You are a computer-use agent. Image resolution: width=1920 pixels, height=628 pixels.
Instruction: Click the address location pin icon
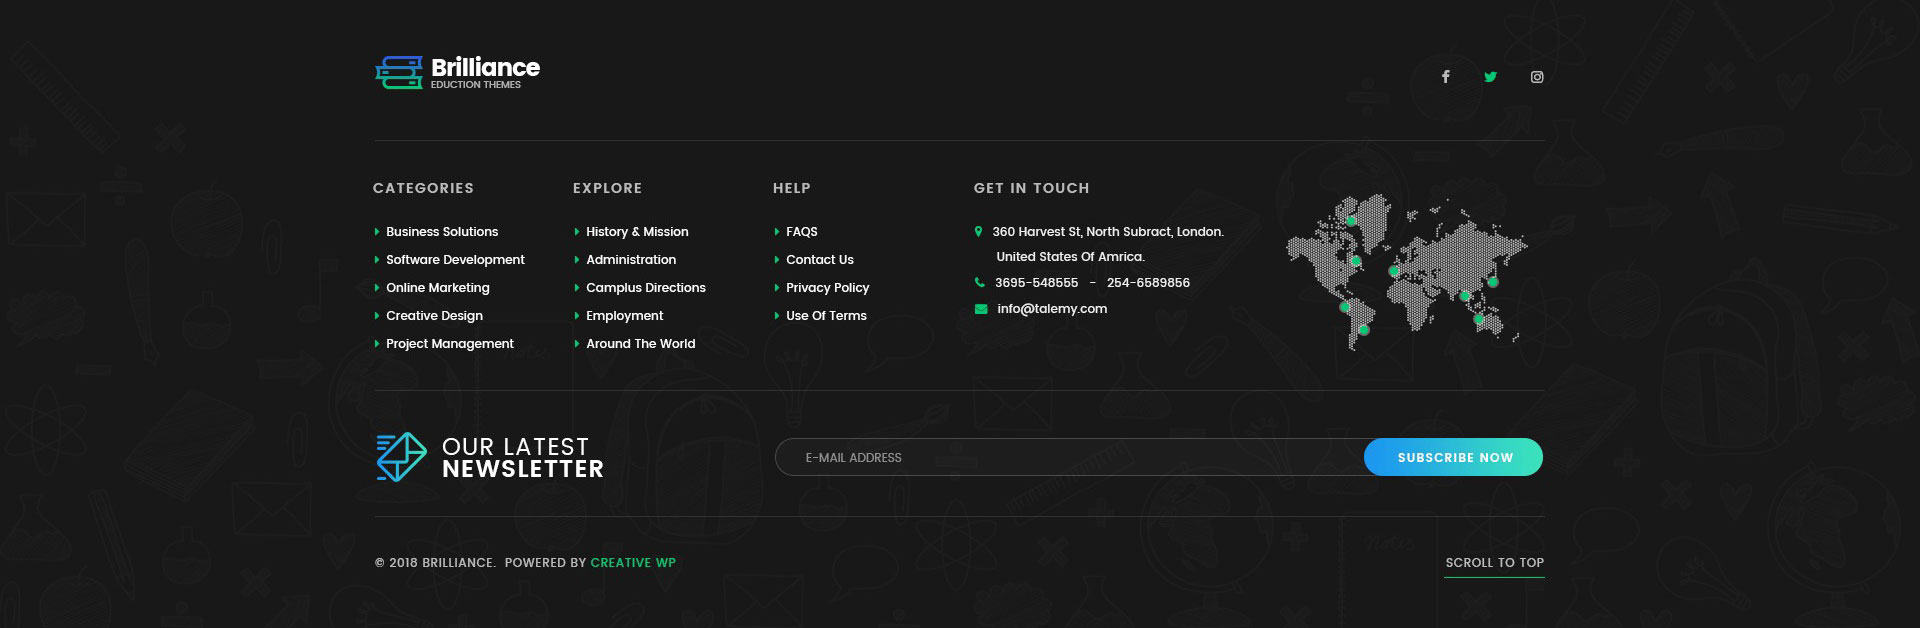coord(978,232)
